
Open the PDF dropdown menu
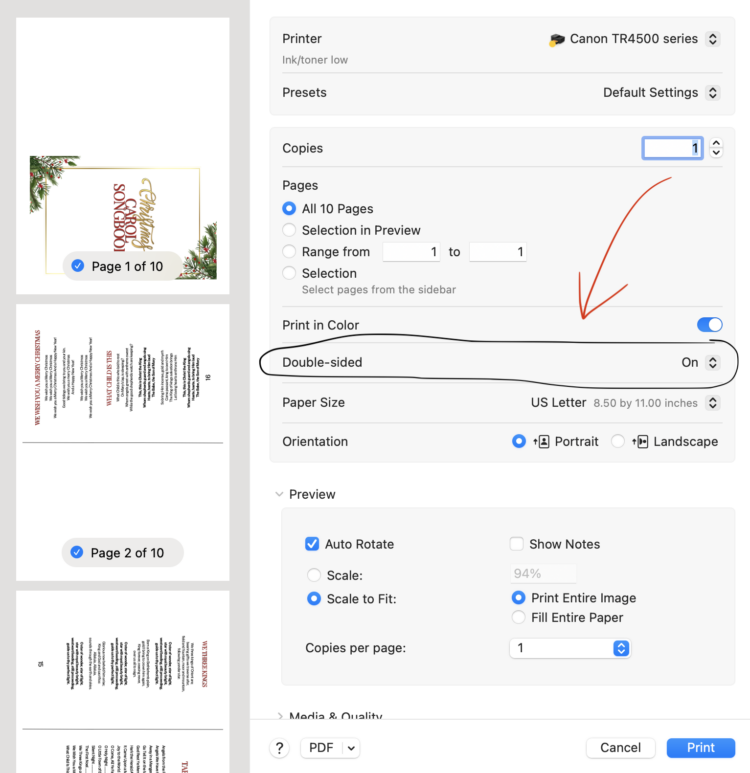[333, 748]
